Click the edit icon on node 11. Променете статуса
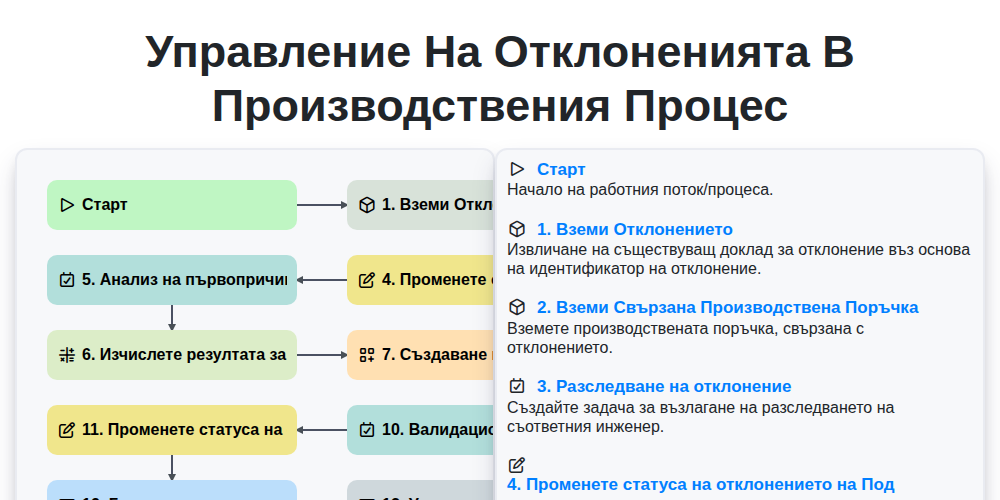This screenshot has width=1000, height=500. coord(67,430)
